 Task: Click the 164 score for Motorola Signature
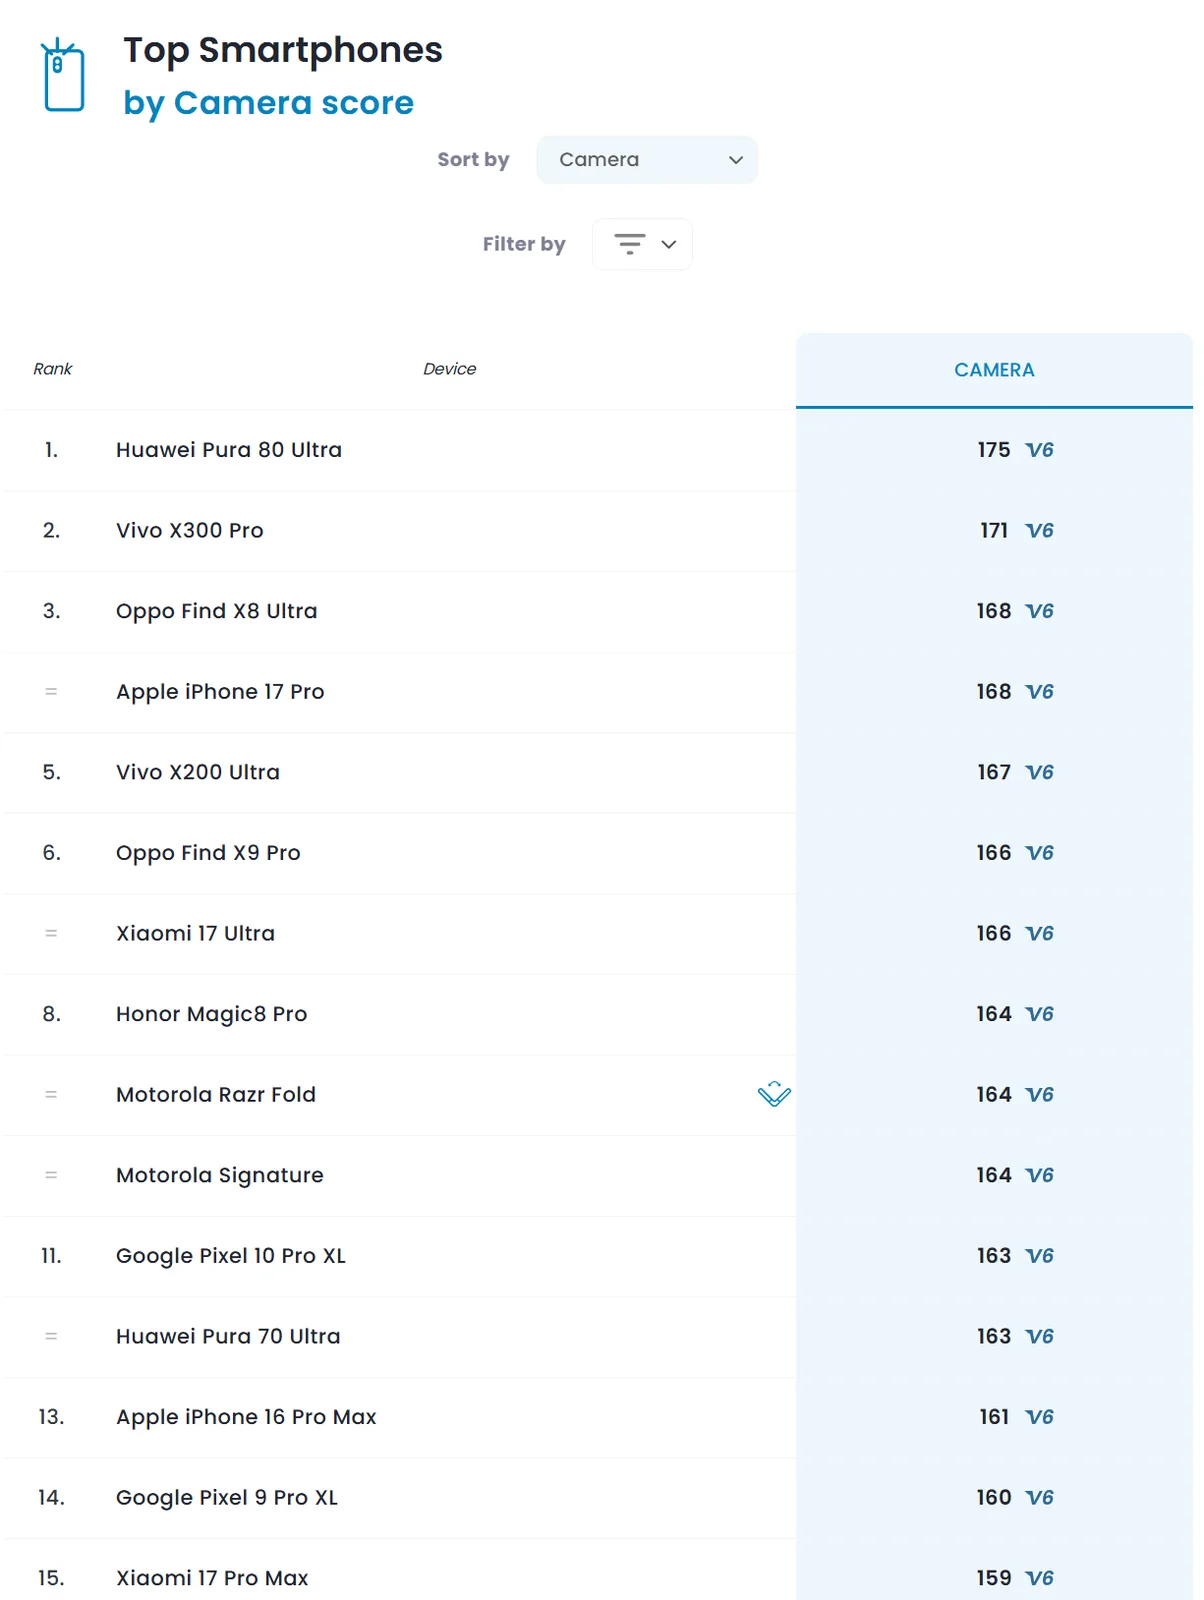point(993,1175)
